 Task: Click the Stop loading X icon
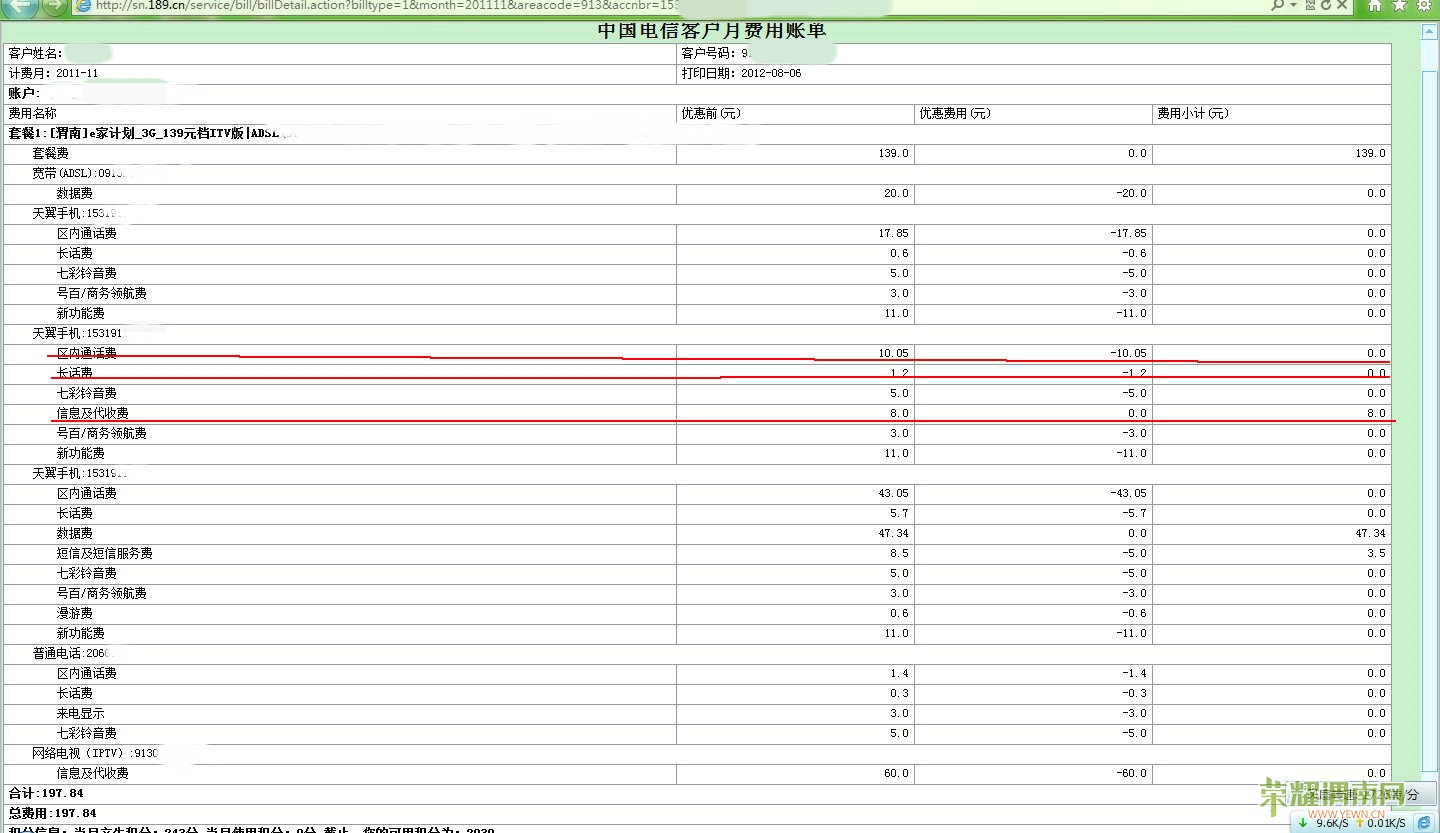[1340, 6]
